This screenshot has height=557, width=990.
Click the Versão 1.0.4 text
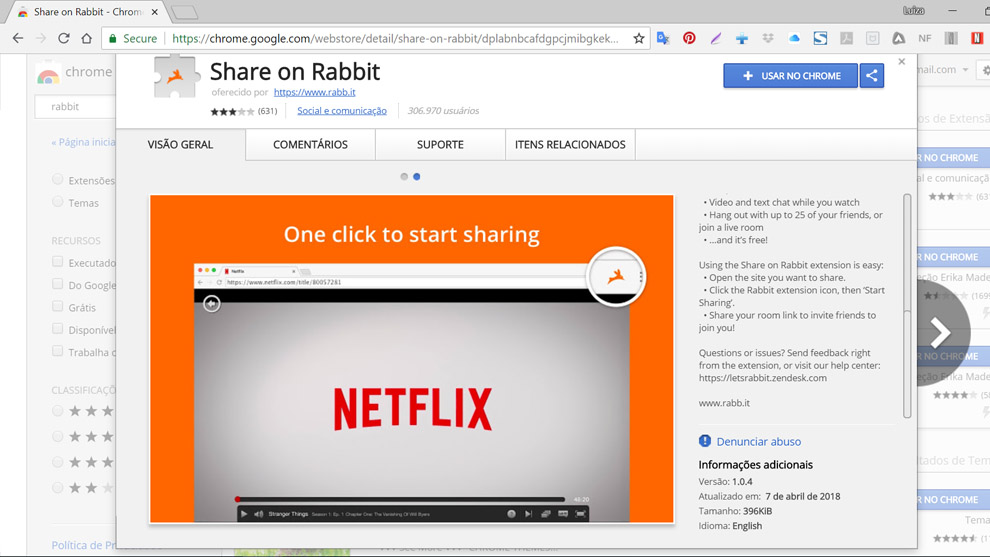[725, 481]
